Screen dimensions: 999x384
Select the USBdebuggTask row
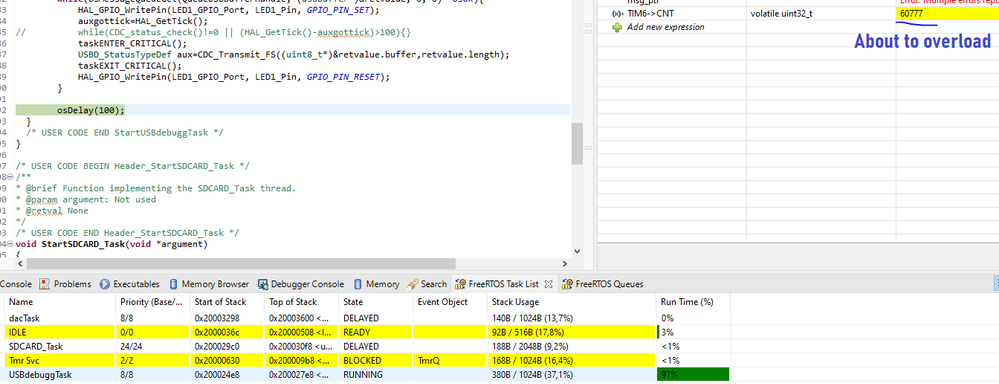[x=366, y=375]
